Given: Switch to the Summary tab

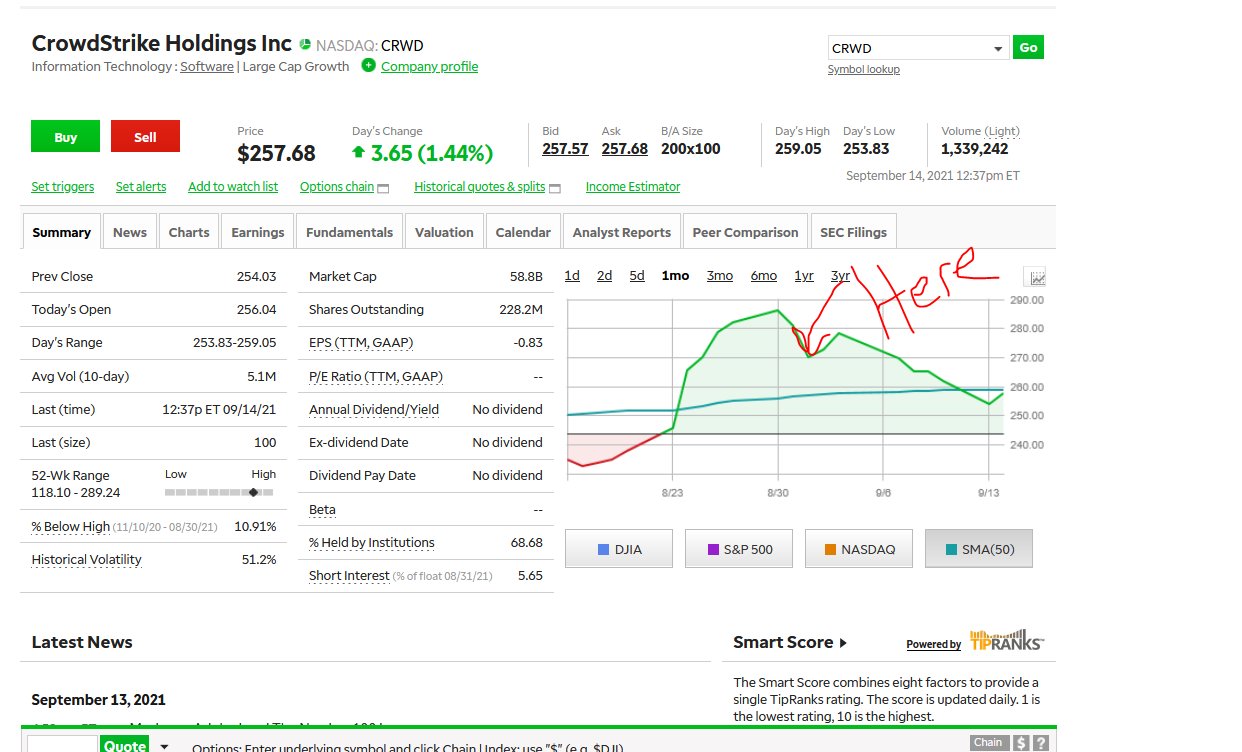Looking at the screenshot, I should (x=61, y=232).
